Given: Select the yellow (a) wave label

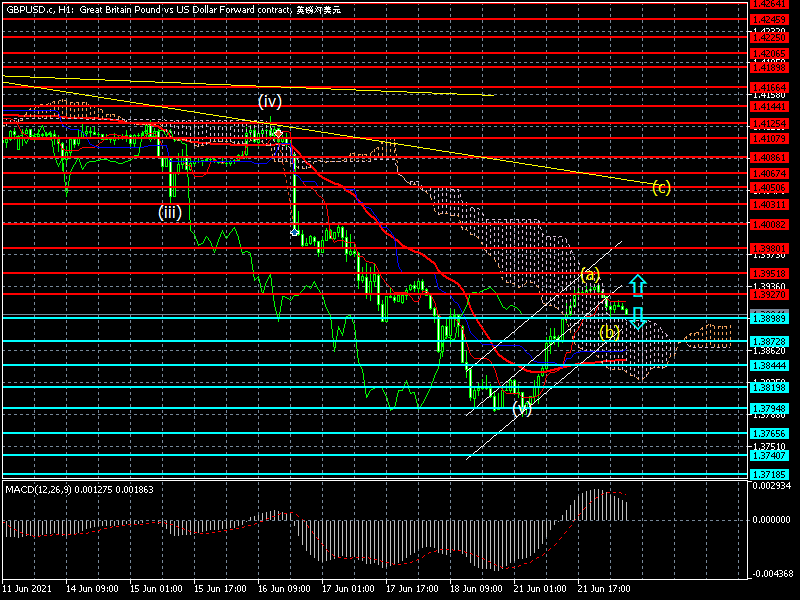Looking at the screenshot, I should (590, 275).
